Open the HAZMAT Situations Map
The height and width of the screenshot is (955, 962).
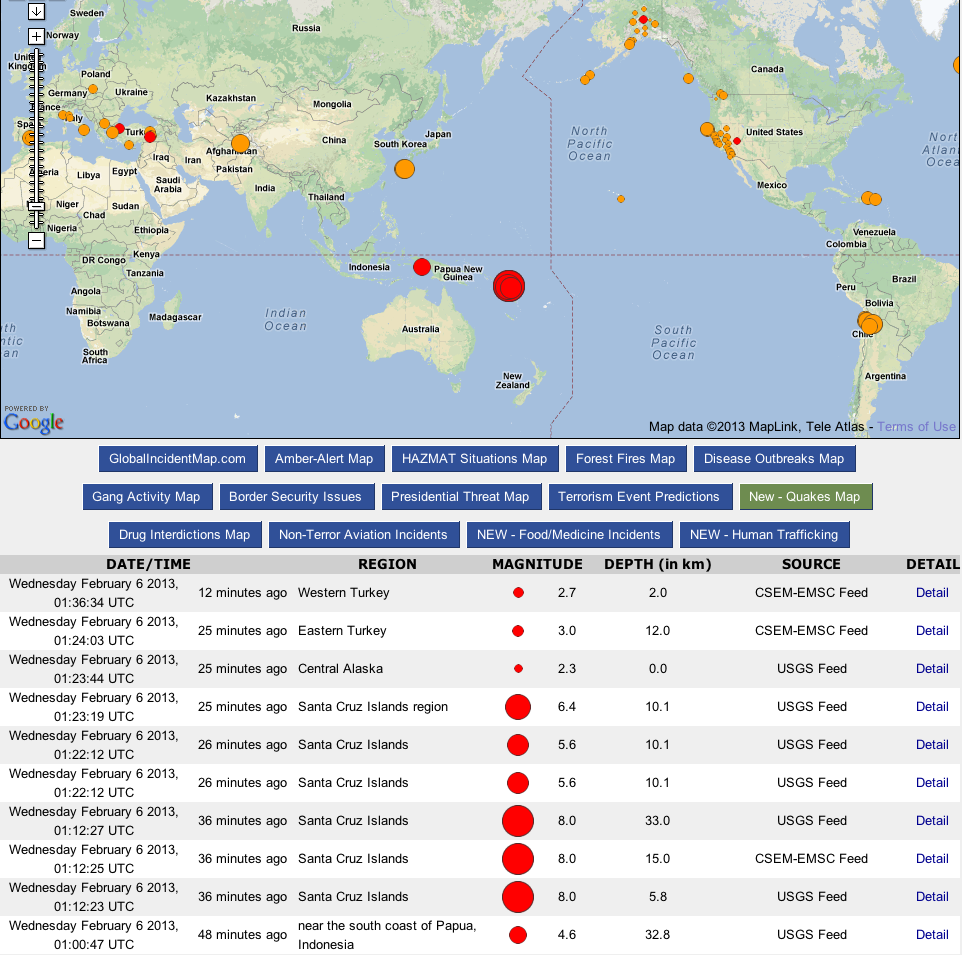click(x=474, y=459)
